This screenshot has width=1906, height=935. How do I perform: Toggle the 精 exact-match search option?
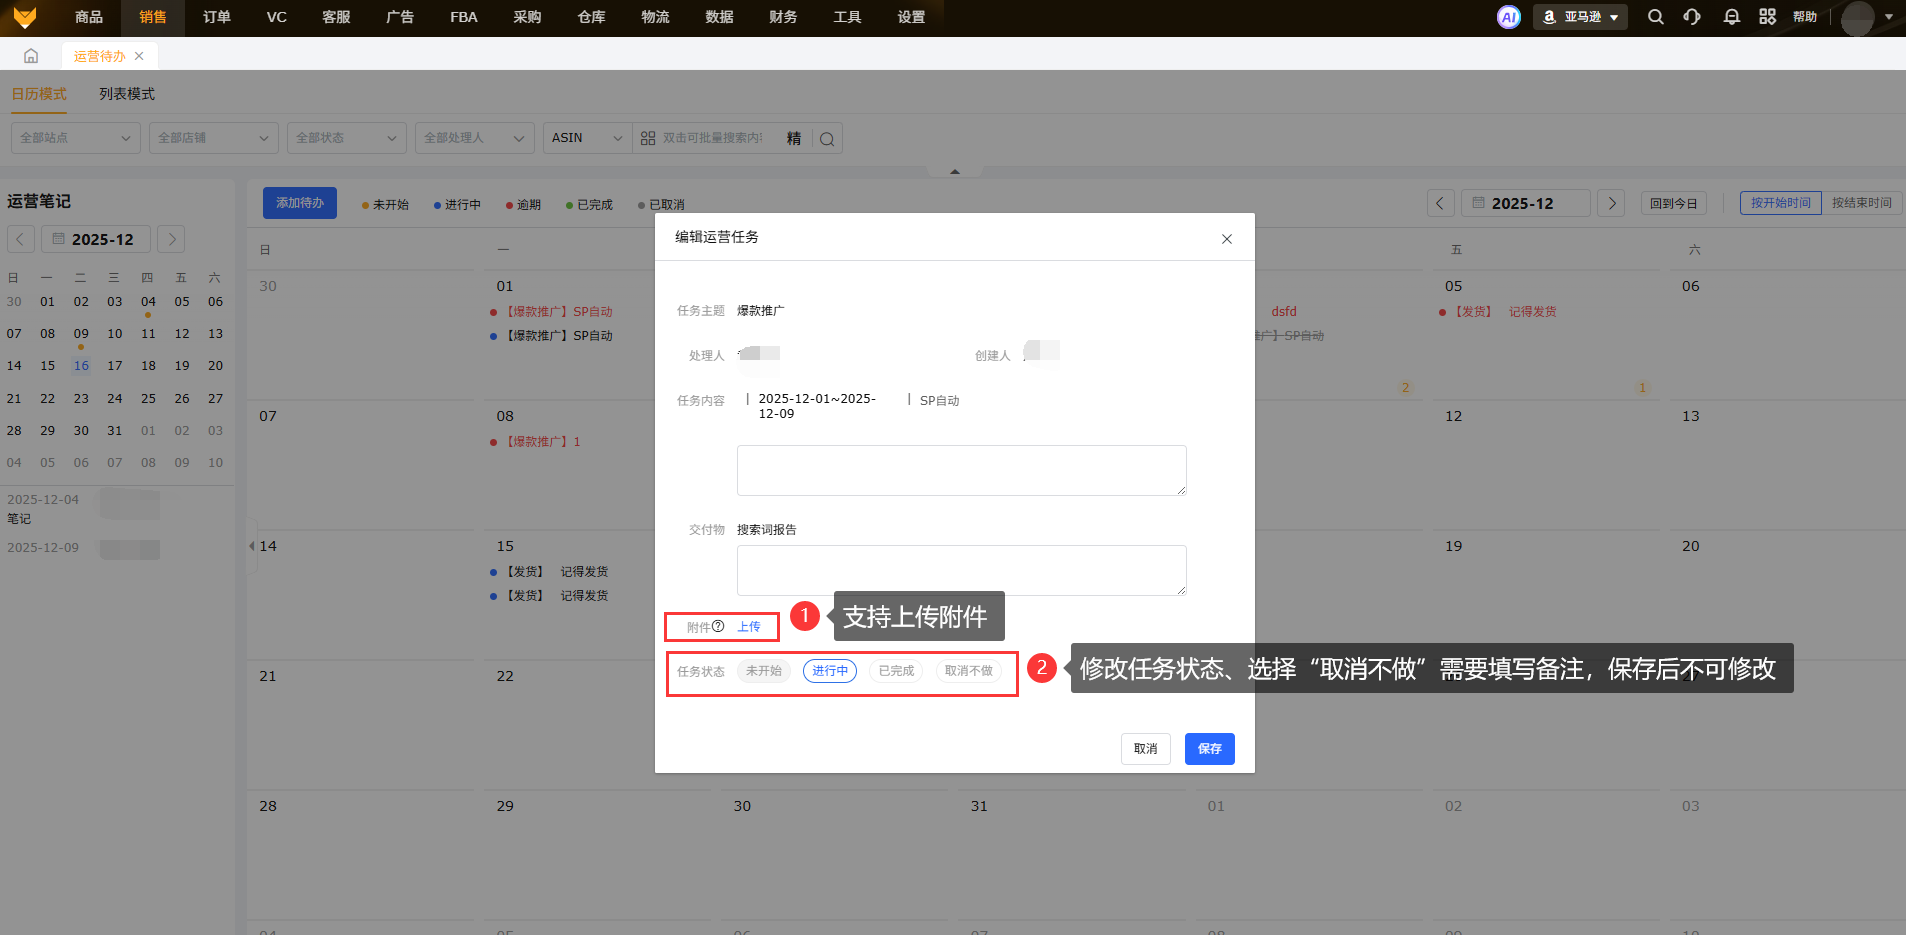tap(794, 138)
